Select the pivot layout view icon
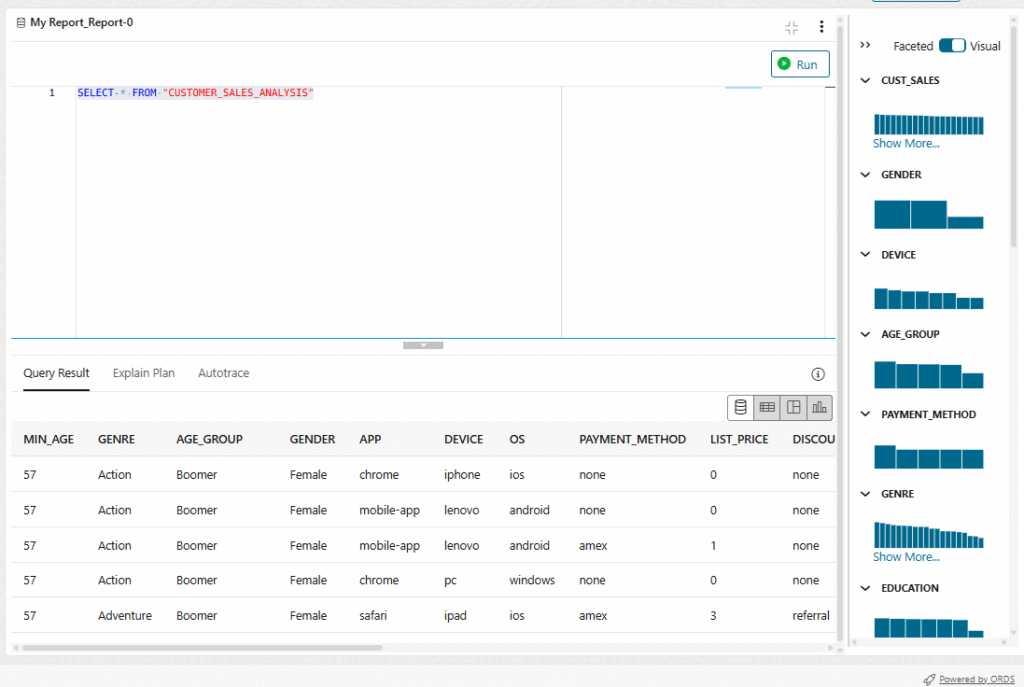1024x687 pixels. pyautogui.click(x=793, y=407)
